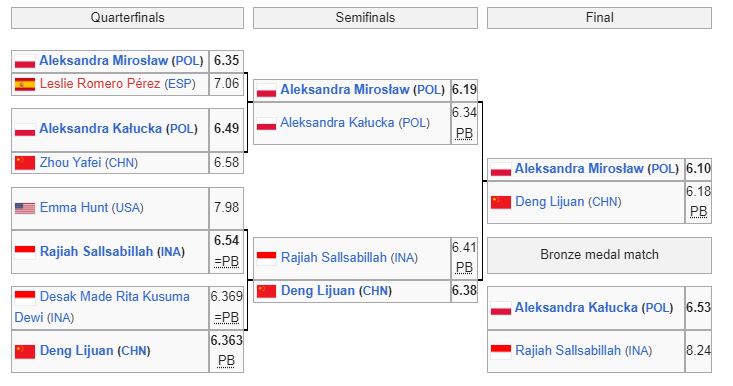The width and height of the screenshot is (733, 386).
Task: Open Emma Hunt athlete link
Action: 74,207
